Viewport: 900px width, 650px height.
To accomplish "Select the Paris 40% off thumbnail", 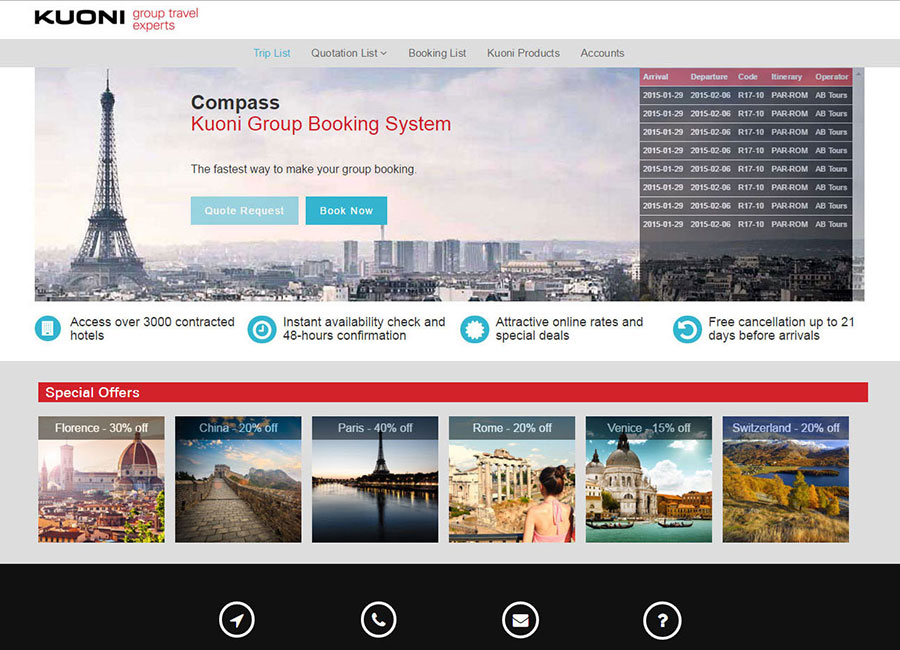I will (x=375, y=480).
